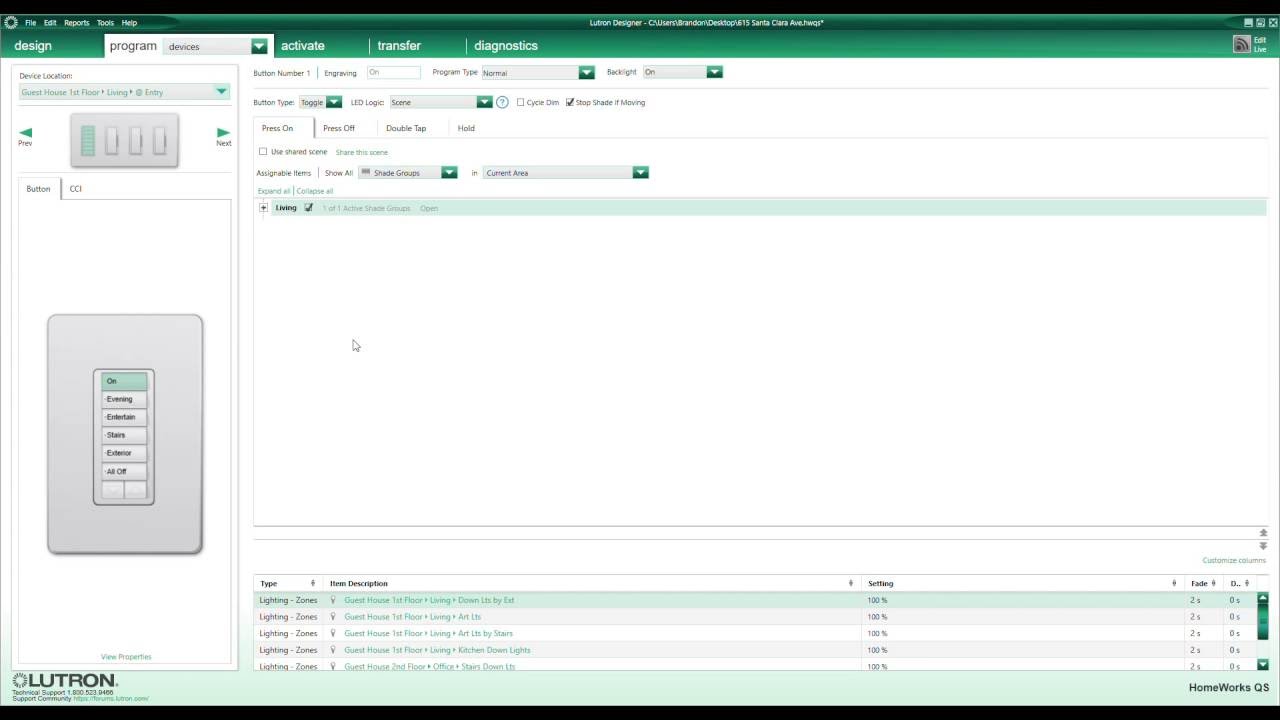Screen dimensions: 1280x720
Task: Open the Button Type Toggle dropdown
Action: coord(334,102)
